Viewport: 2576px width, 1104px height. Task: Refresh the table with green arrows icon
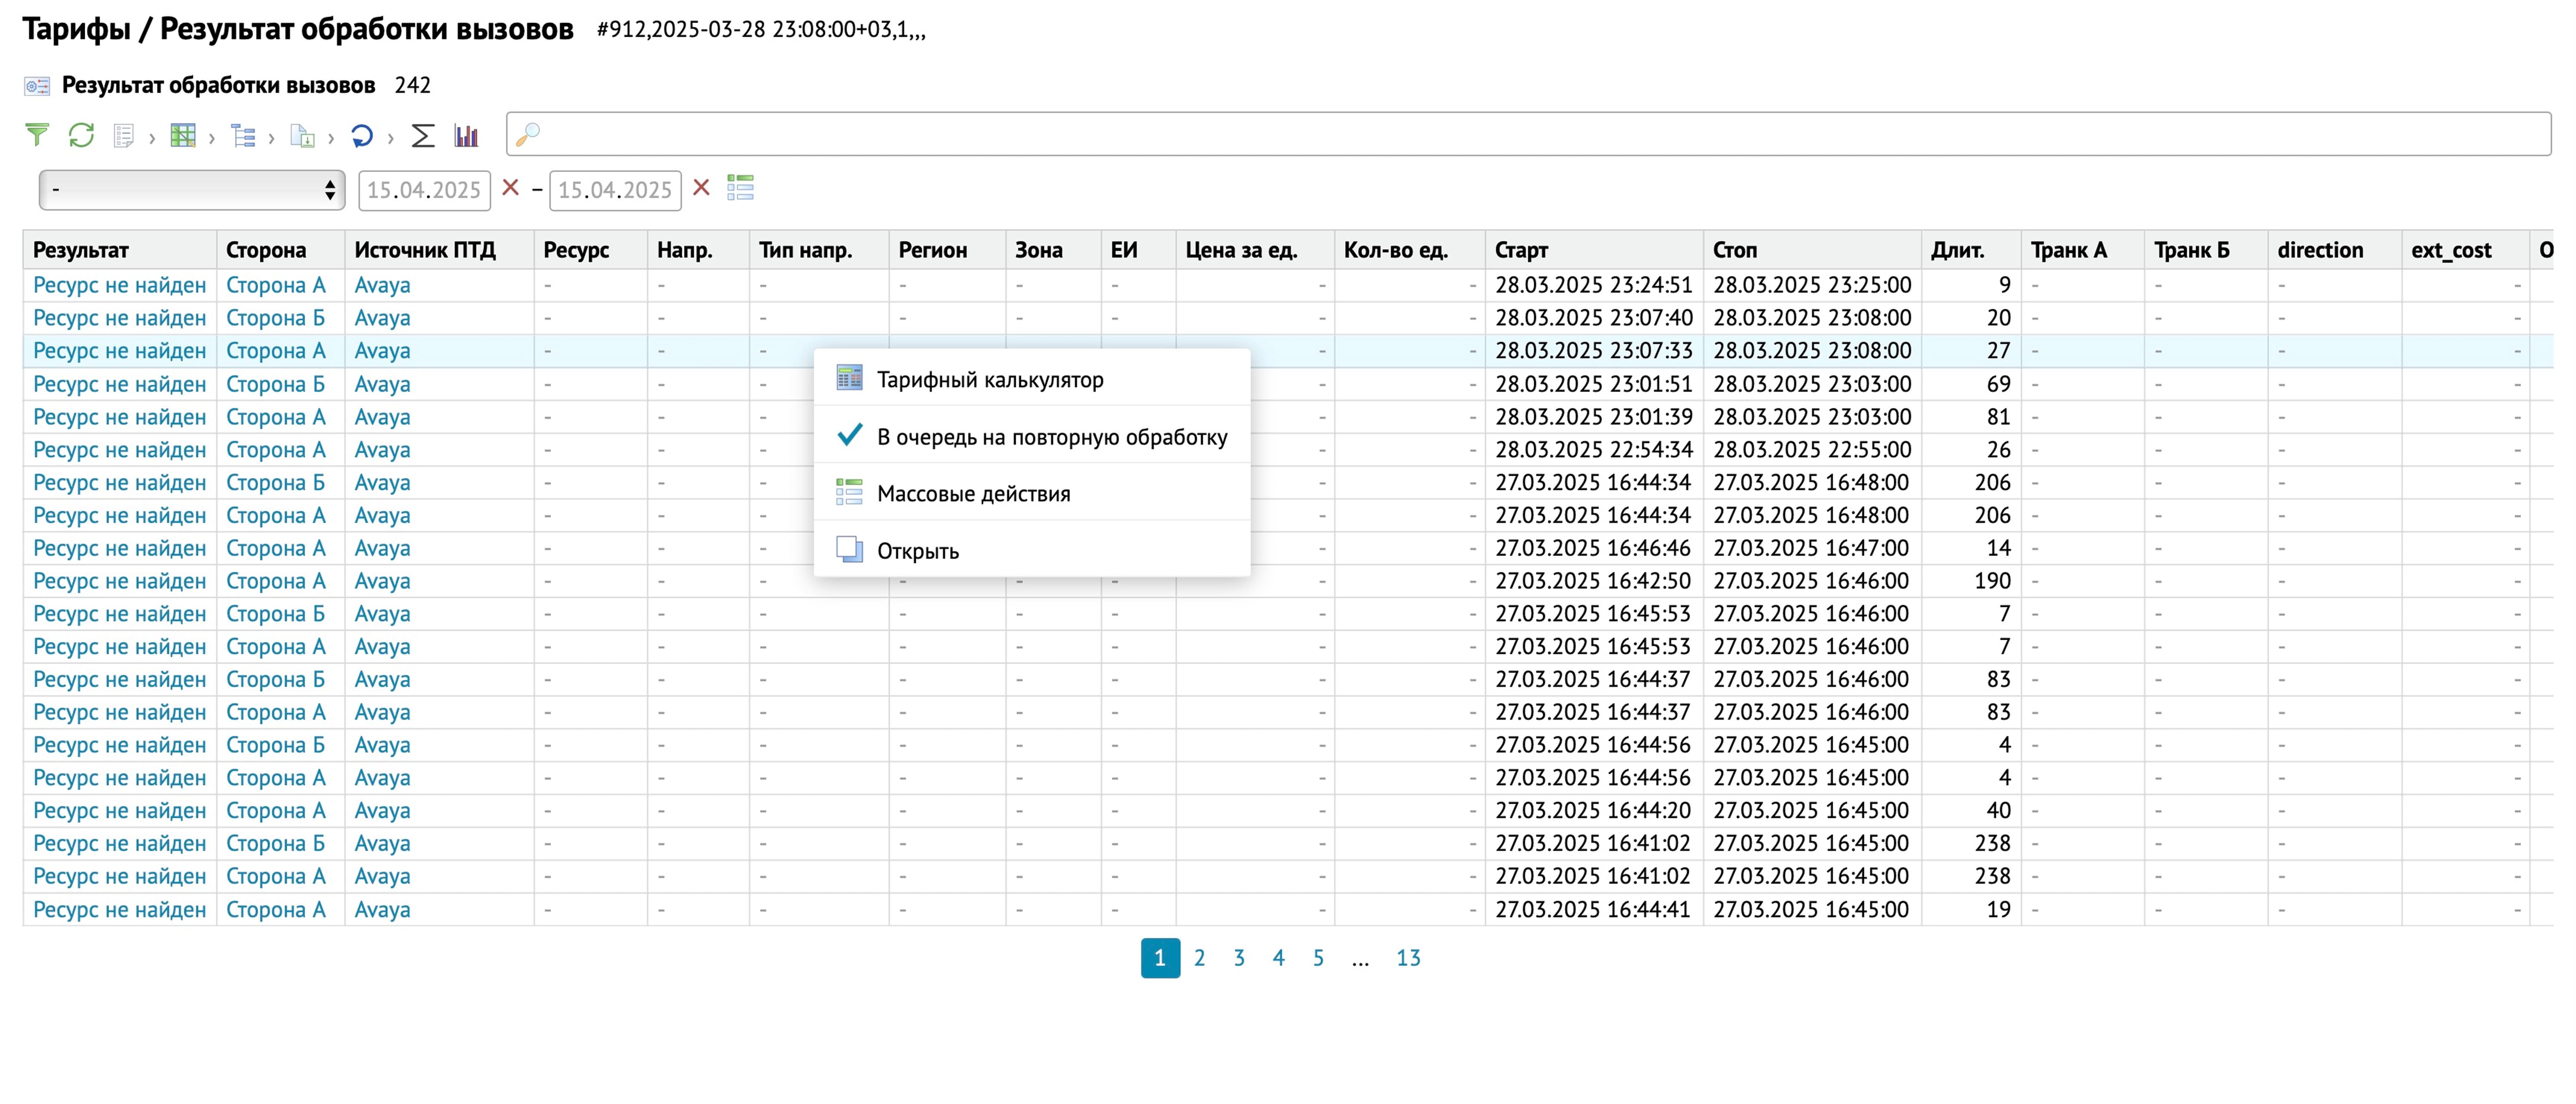coord(81,135)
